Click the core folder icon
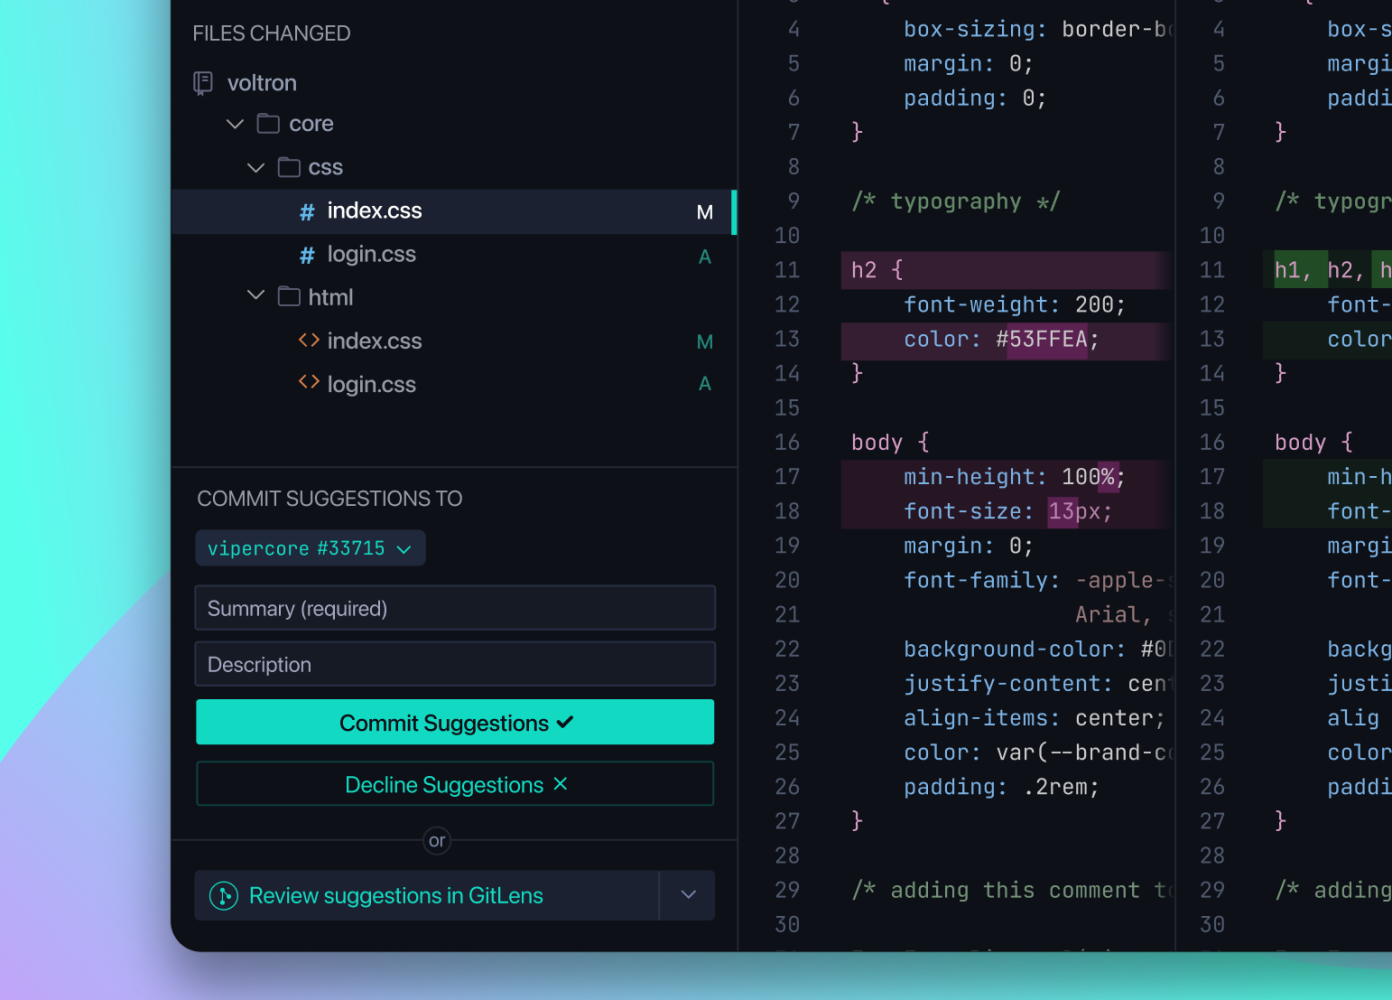This screenshot has height=1000, width=1392. (268, 124)
